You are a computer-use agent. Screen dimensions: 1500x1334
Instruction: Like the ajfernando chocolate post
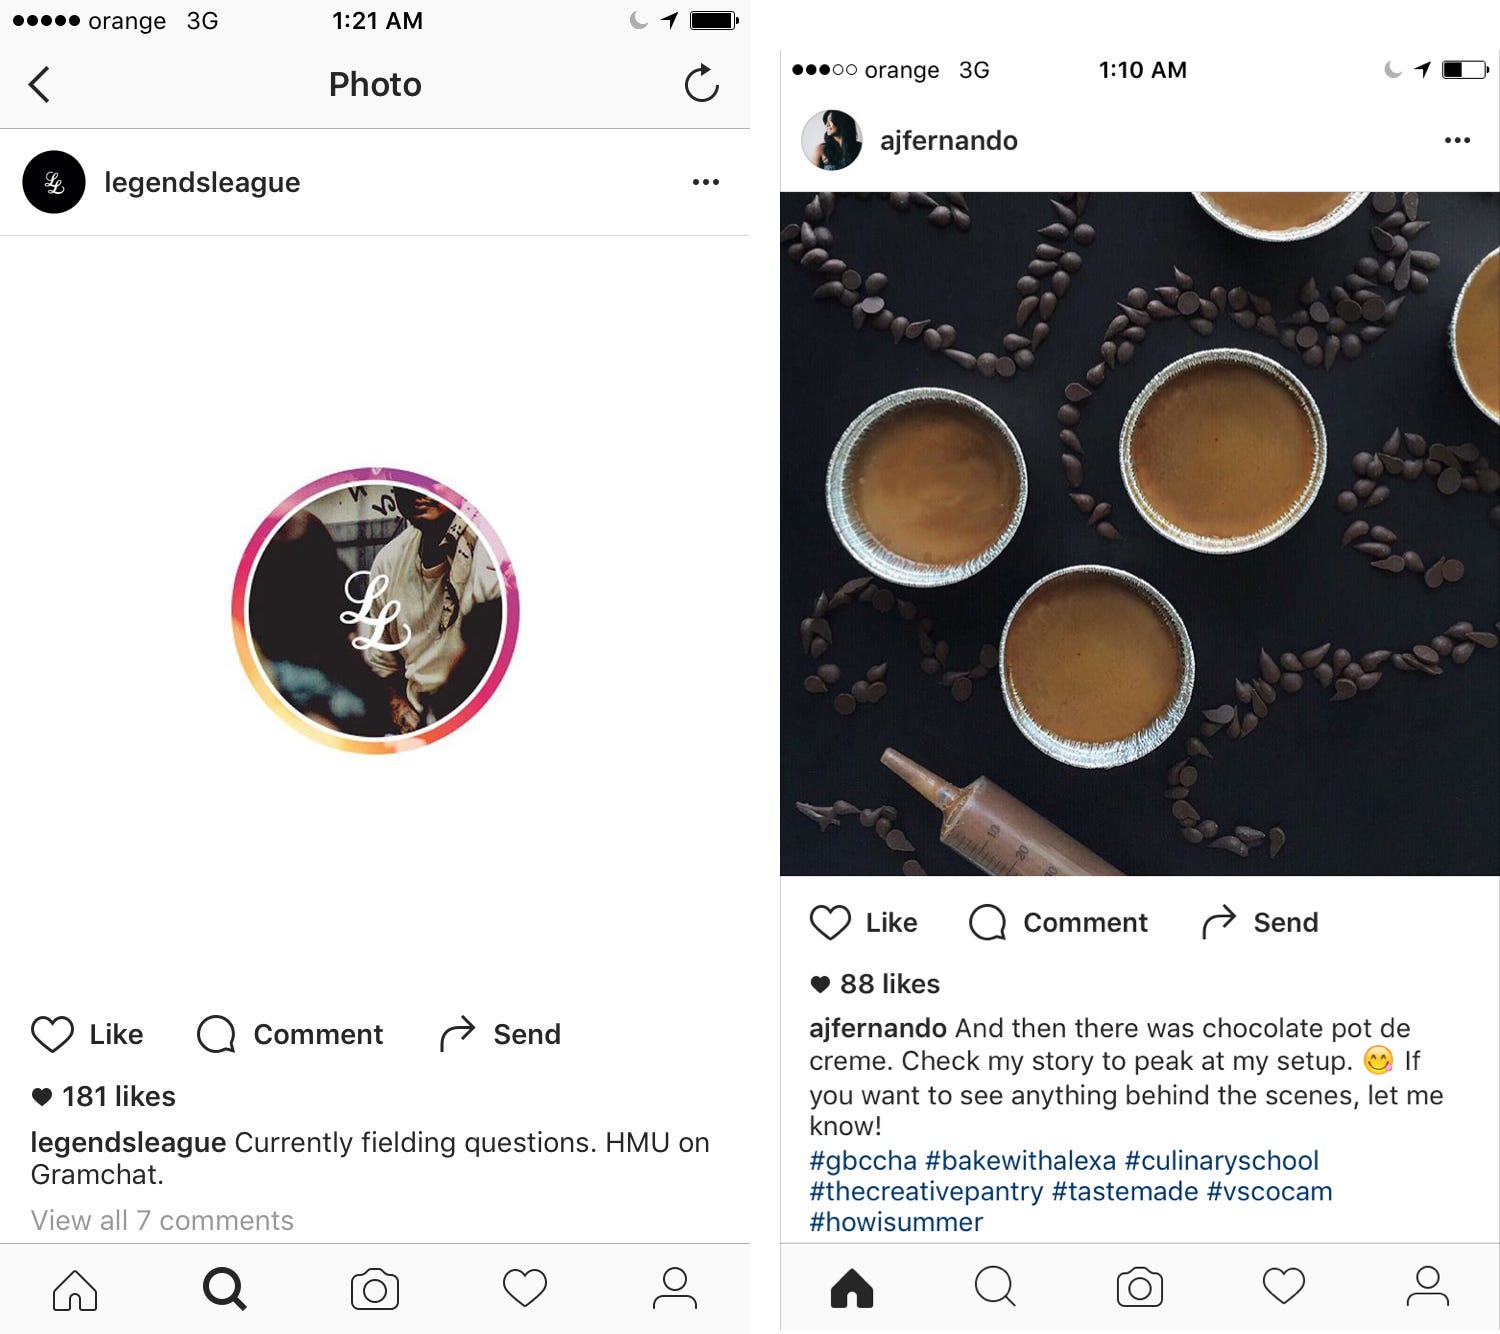[864, 922]
